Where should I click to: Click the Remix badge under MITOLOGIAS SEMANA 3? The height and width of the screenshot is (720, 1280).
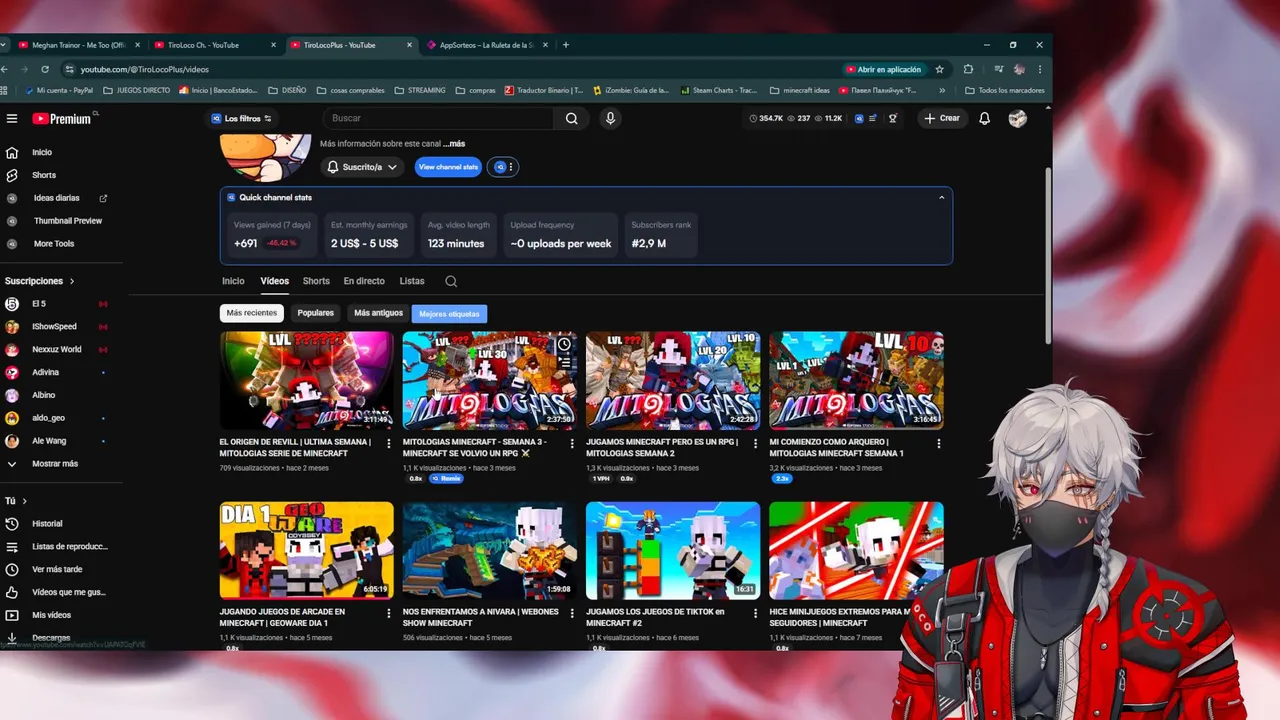click(x=446, y=479)
